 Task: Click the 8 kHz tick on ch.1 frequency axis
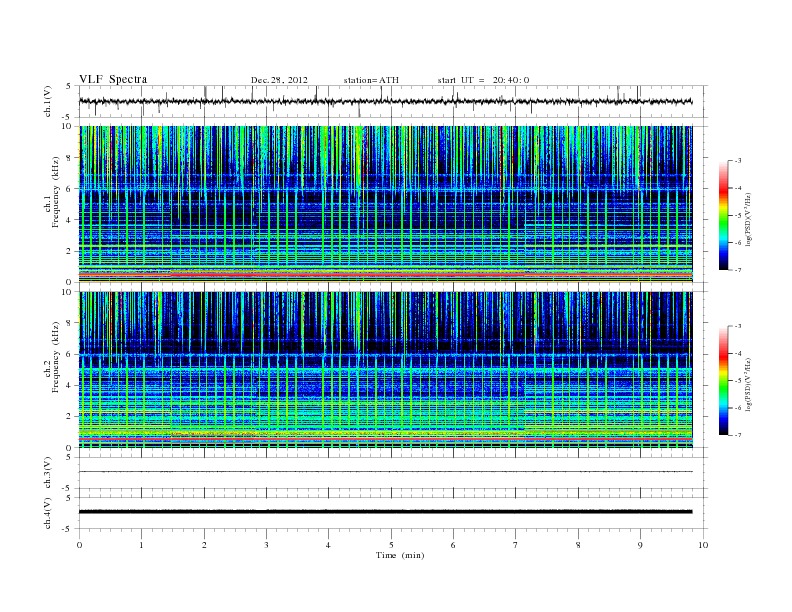[69, 158]
